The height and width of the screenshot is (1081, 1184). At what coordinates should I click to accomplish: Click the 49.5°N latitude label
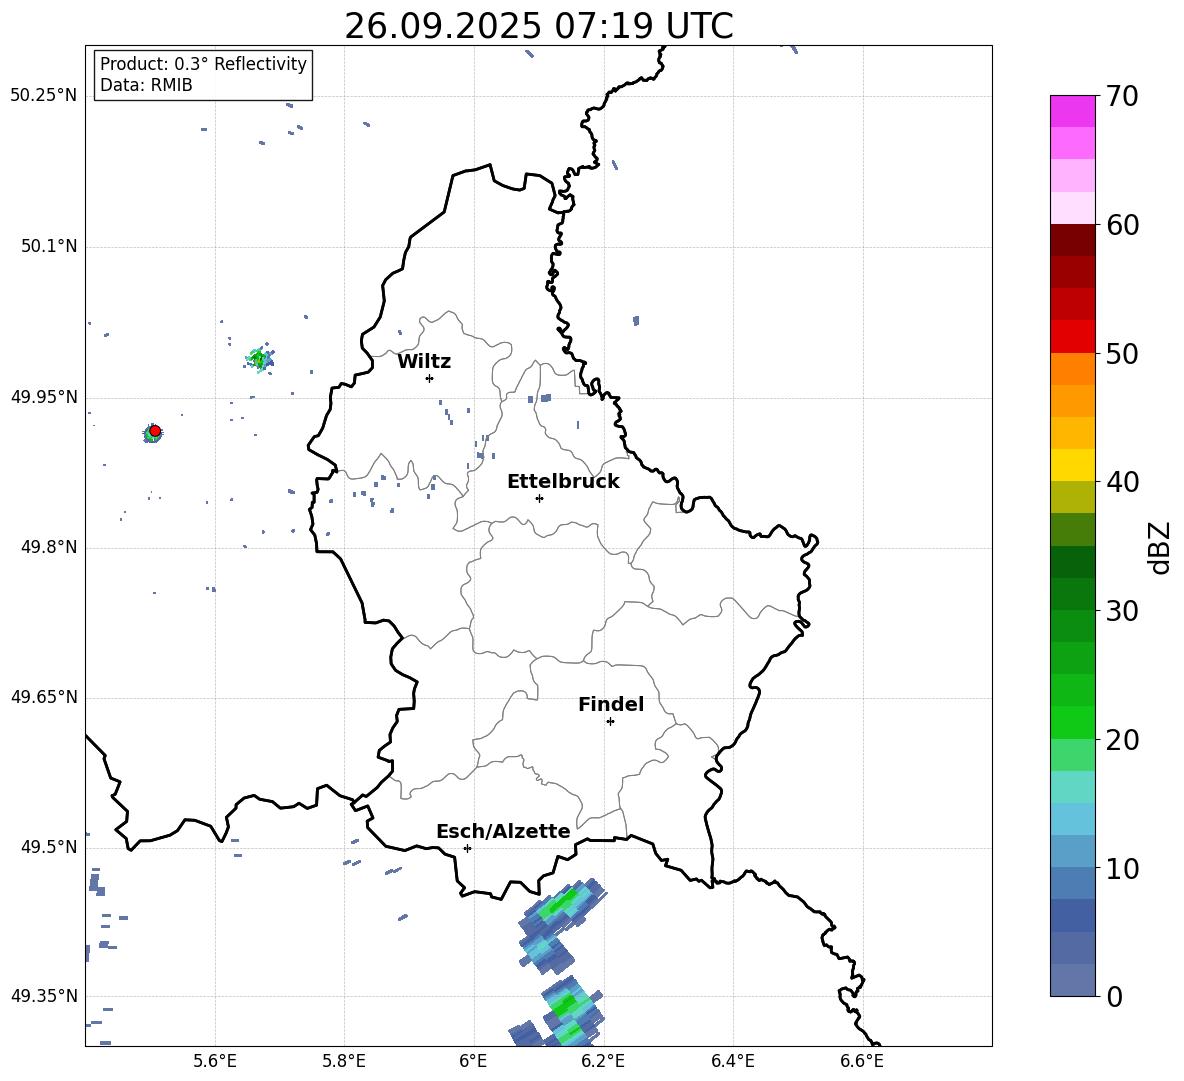(x=49, y=848)
